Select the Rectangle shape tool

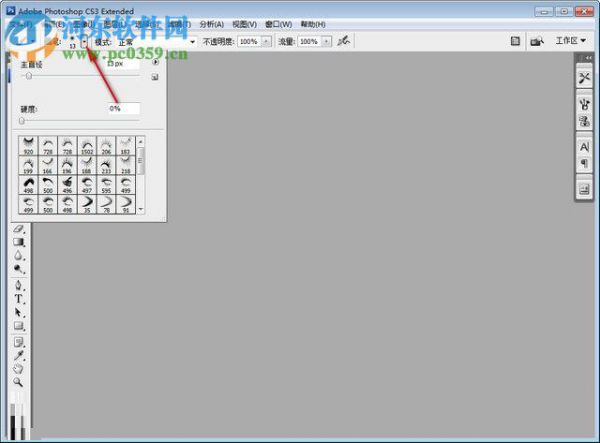point(19,326)
